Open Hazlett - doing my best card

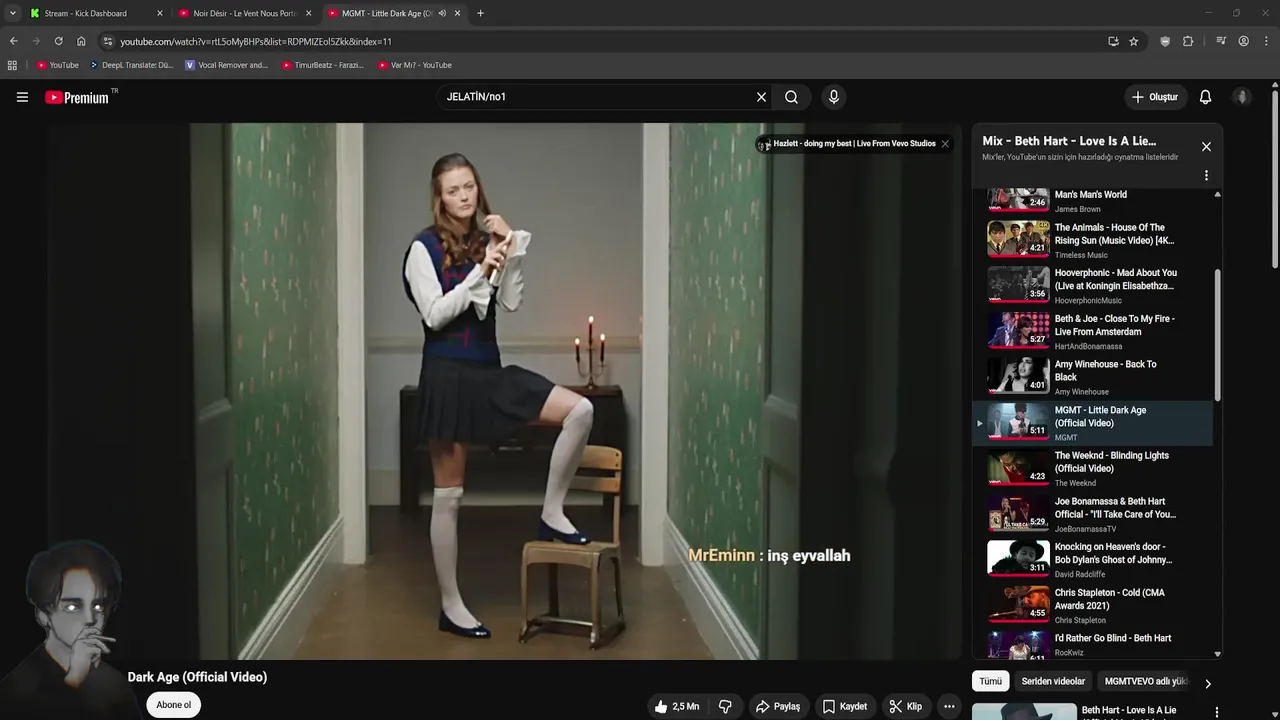846,143
